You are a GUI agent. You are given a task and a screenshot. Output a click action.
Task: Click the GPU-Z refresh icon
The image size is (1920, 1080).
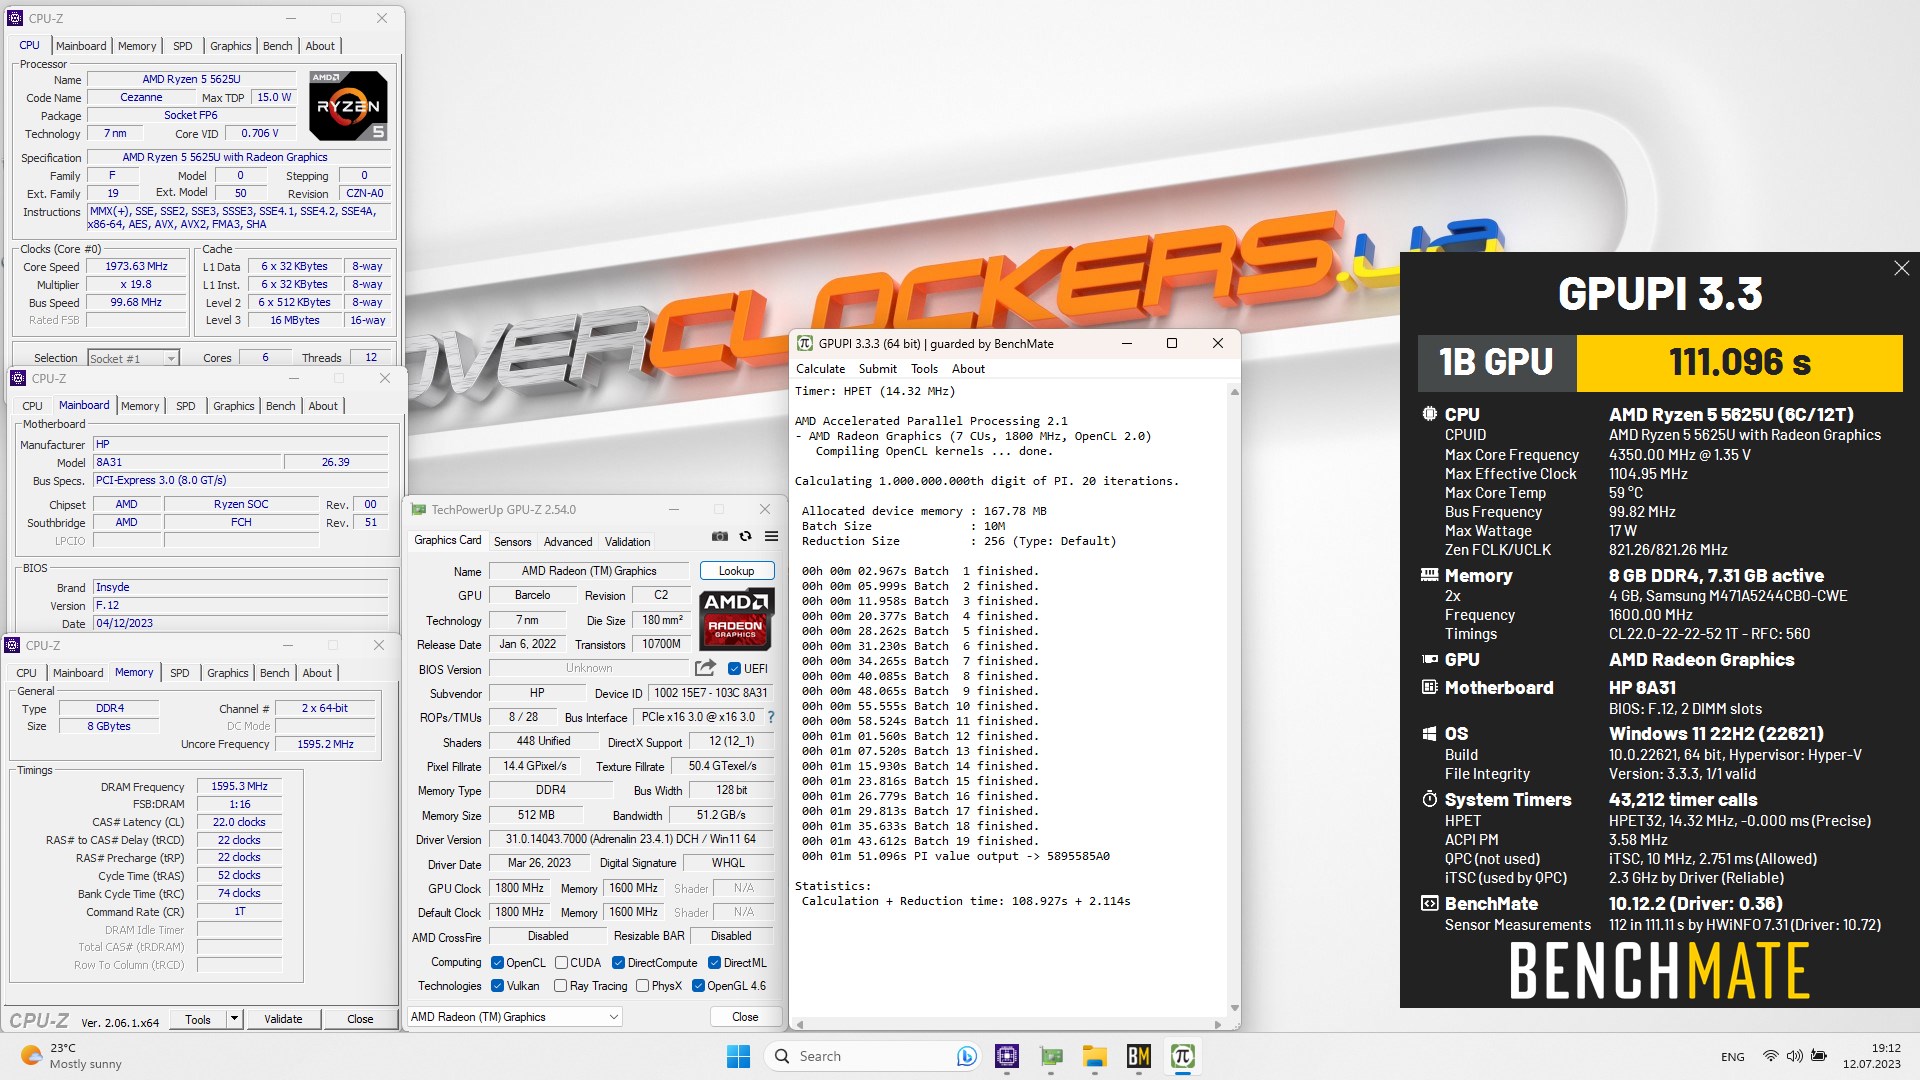coord(746,537)
